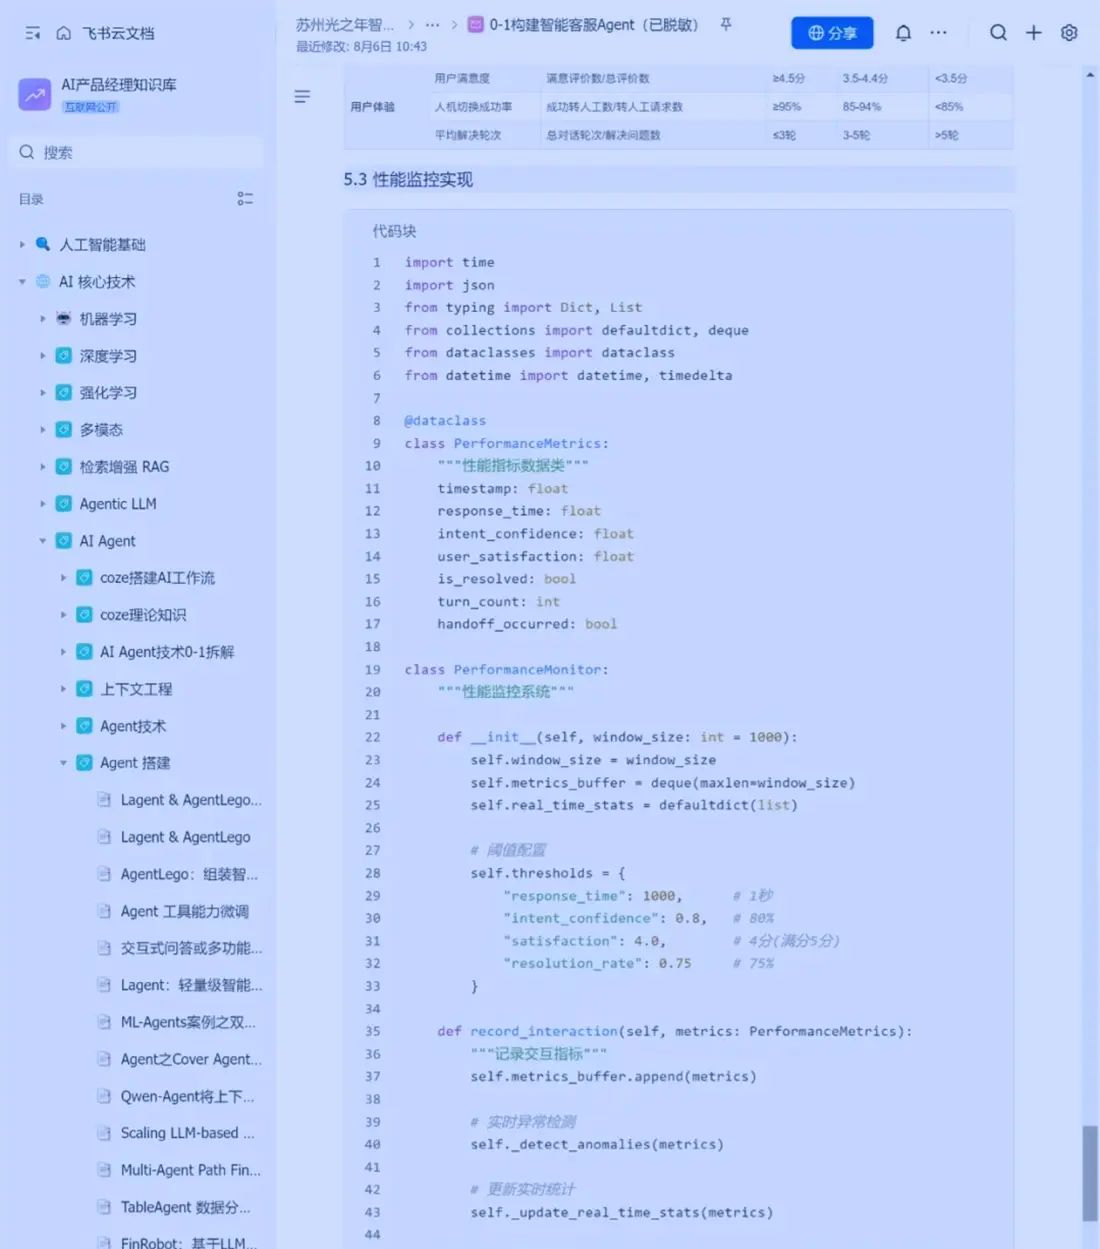
Task: Toggle the 目录 expand-all list icon
Action: click(x=245, y=199)
